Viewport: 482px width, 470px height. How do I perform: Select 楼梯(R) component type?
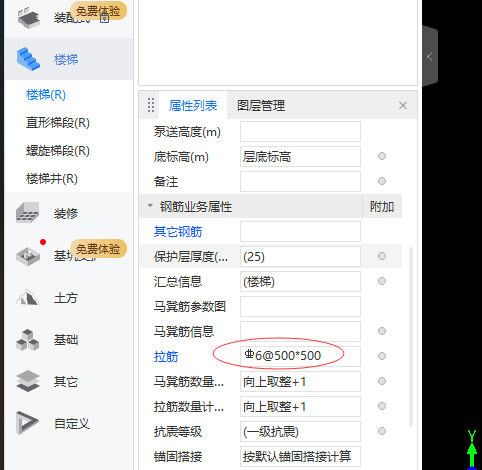[46, 95]
